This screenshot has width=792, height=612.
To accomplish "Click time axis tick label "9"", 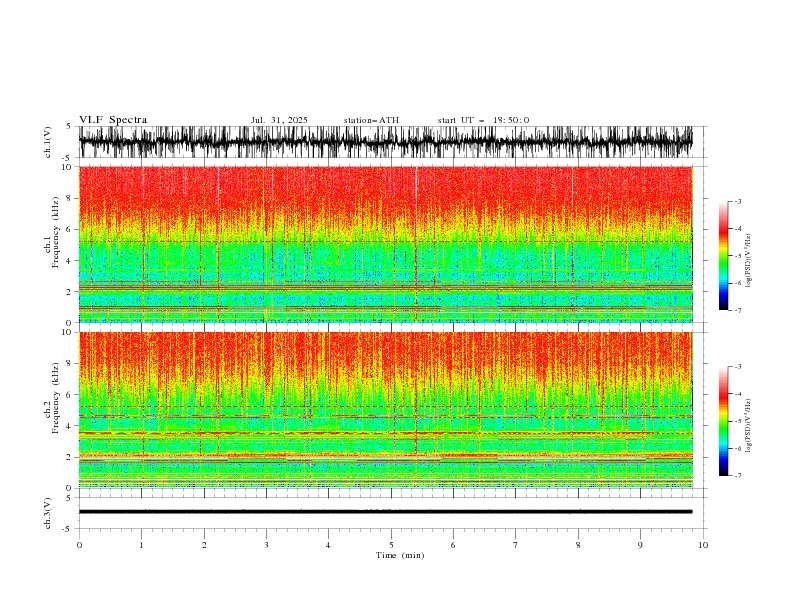I will [x=640, y=545].
